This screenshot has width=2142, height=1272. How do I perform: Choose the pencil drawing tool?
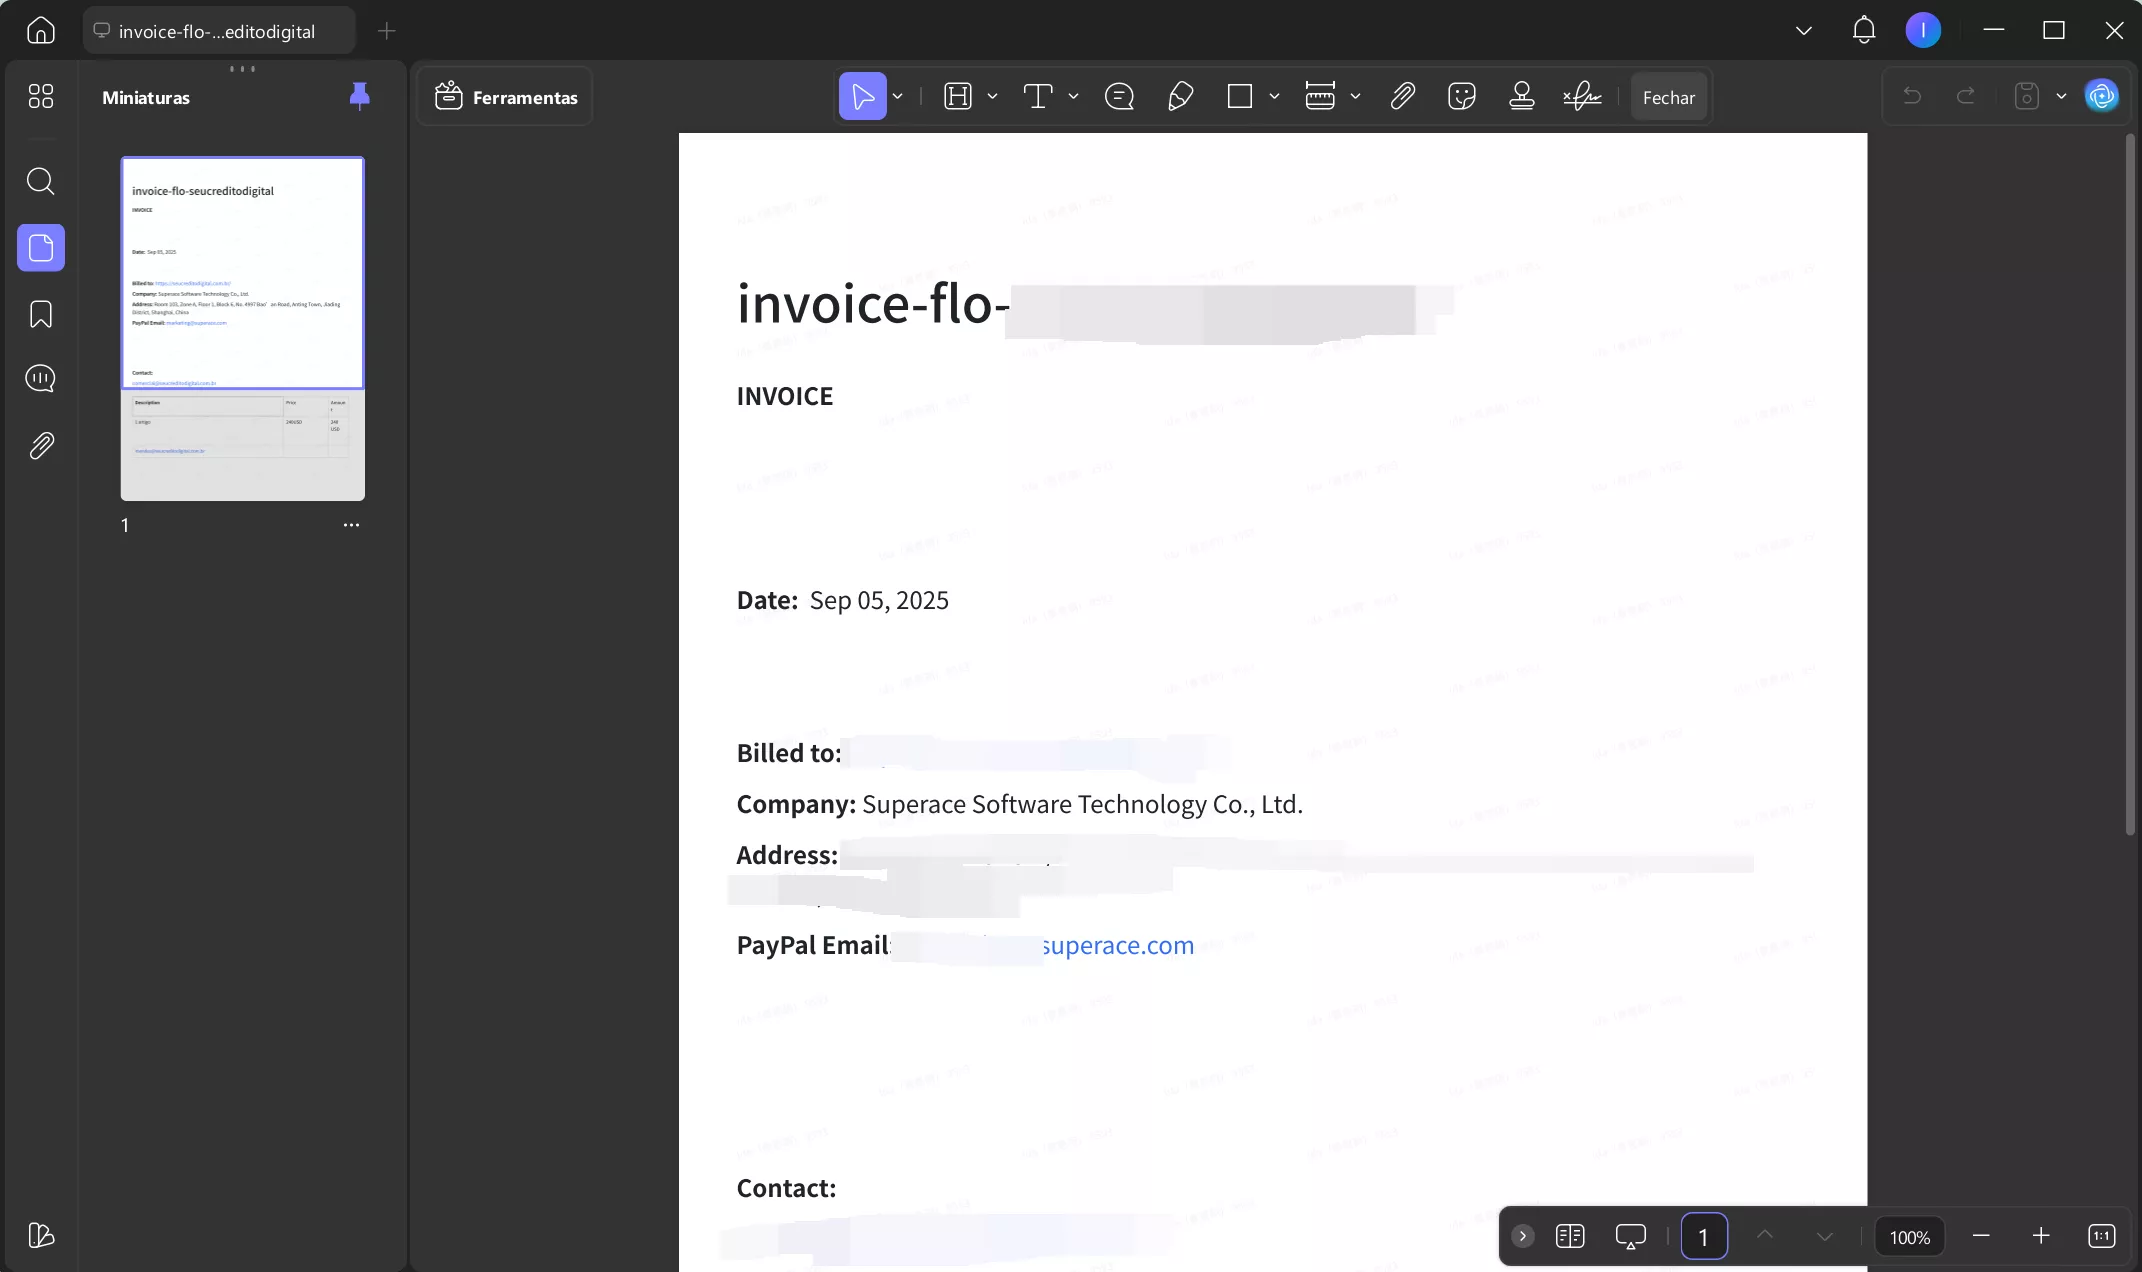[1180, 96]
